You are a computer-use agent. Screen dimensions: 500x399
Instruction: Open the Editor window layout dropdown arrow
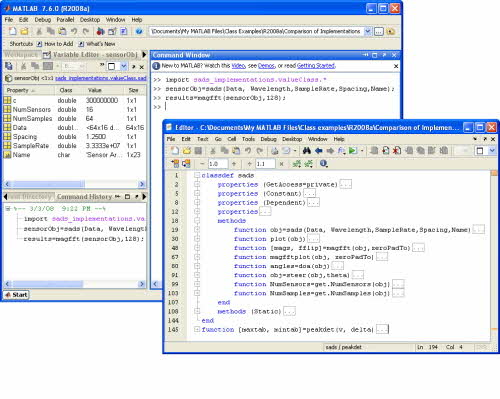pyautogui.click(x=492, y=151)
